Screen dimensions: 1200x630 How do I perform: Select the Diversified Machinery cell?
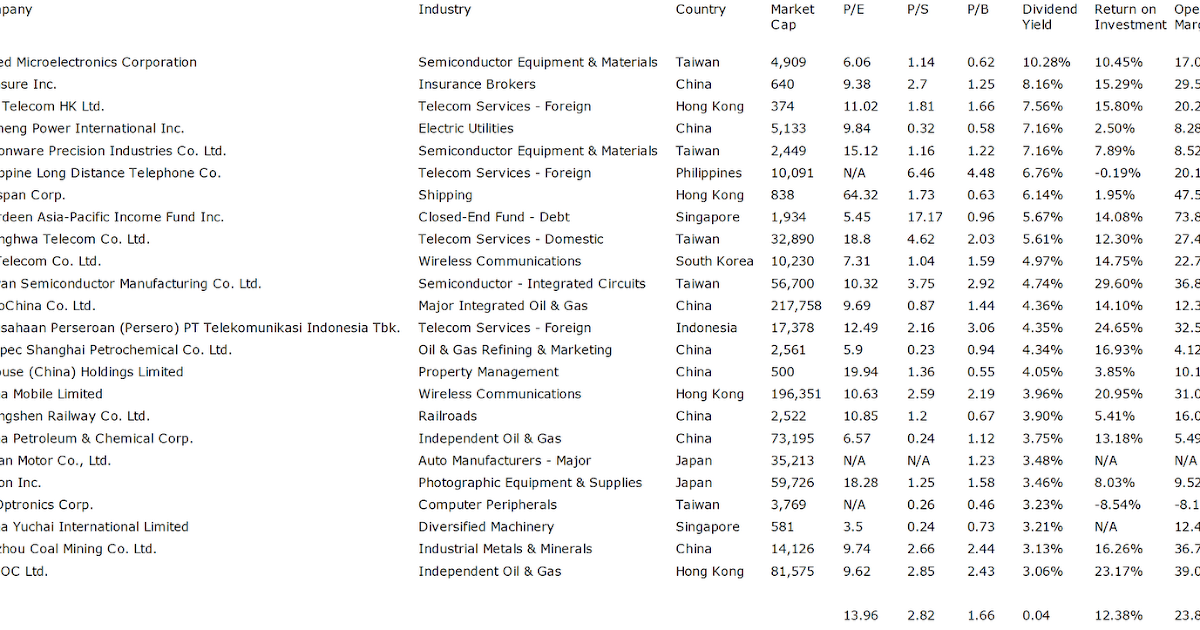click(486, 527)
